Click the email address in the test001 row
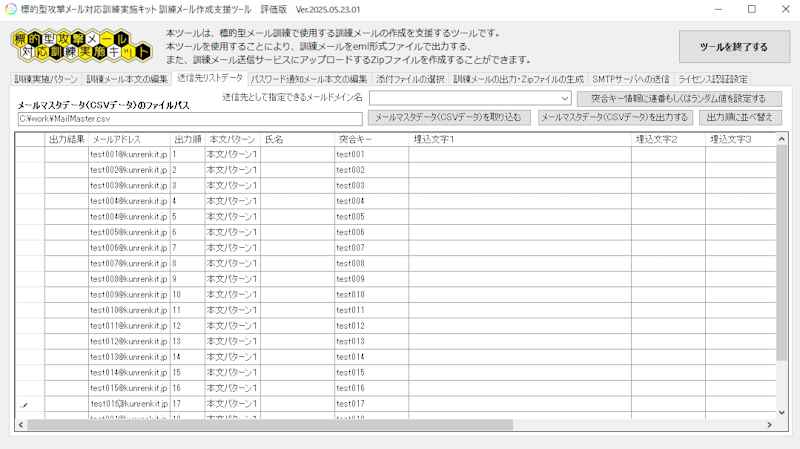 point(129,155)
